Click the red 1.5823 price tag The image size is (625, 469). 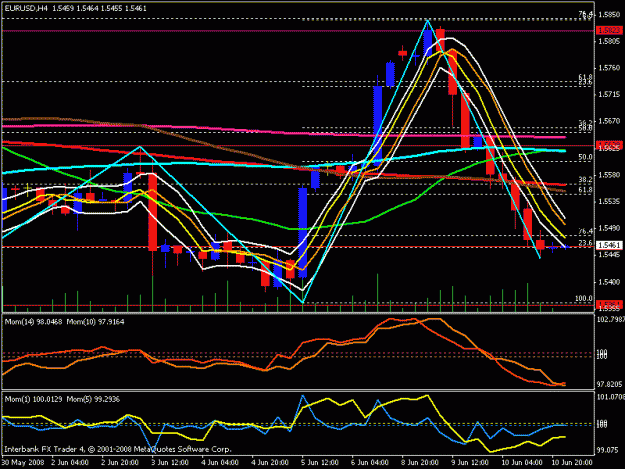[609, 30]
